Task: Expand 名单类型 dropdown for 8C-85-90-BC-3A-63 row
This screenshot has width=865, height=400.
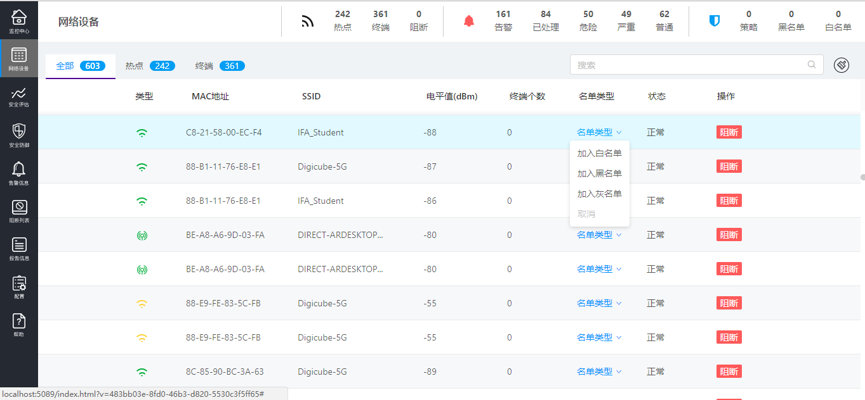Action: tap(599, 371)
